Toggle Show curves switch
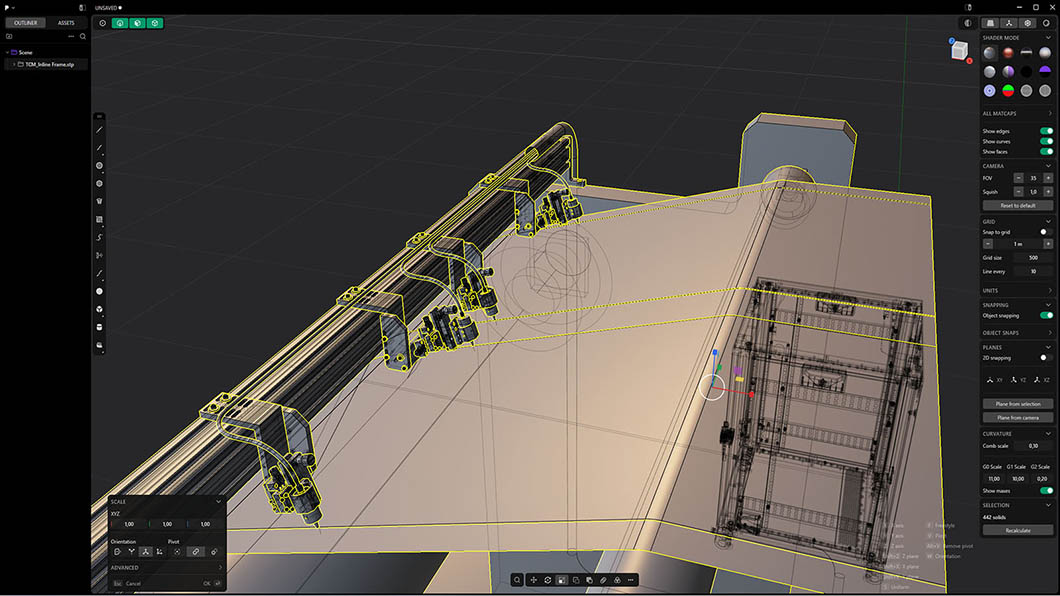Viewport: 1060px width, 596px height. pyautogui.click(x=1046, y=141)
